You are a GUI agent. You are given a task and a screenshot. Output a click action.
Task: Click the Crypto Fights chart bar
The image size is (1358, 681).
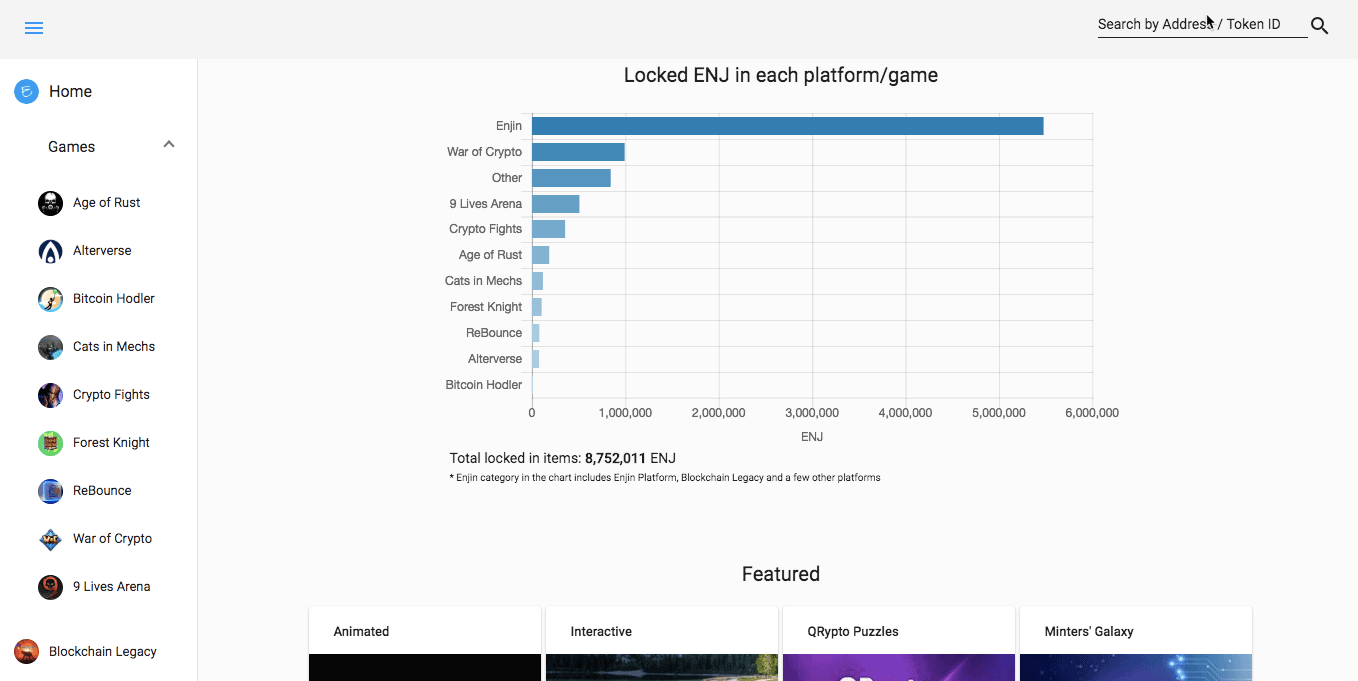coord(548,229)
